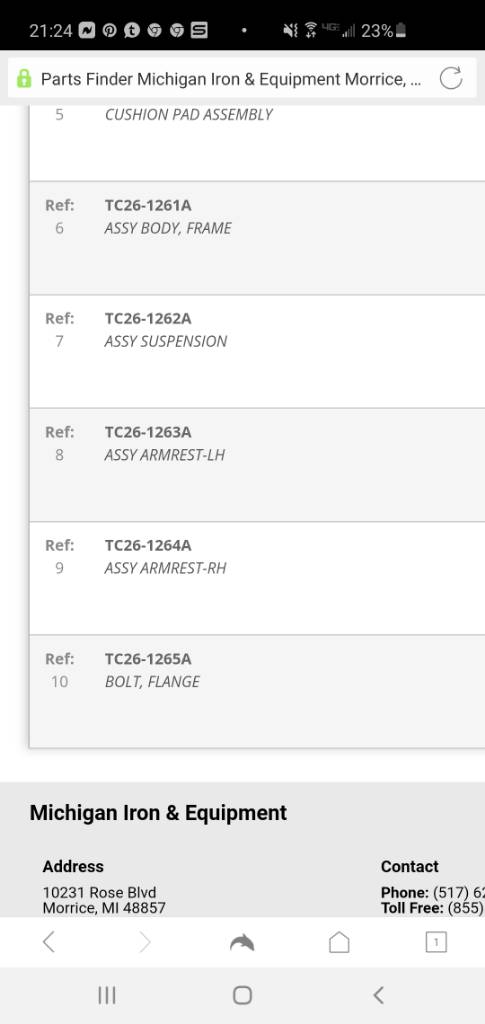Tap the browser home icon
The height and width of the screenshot is (1024, 485).
[339, 942]
